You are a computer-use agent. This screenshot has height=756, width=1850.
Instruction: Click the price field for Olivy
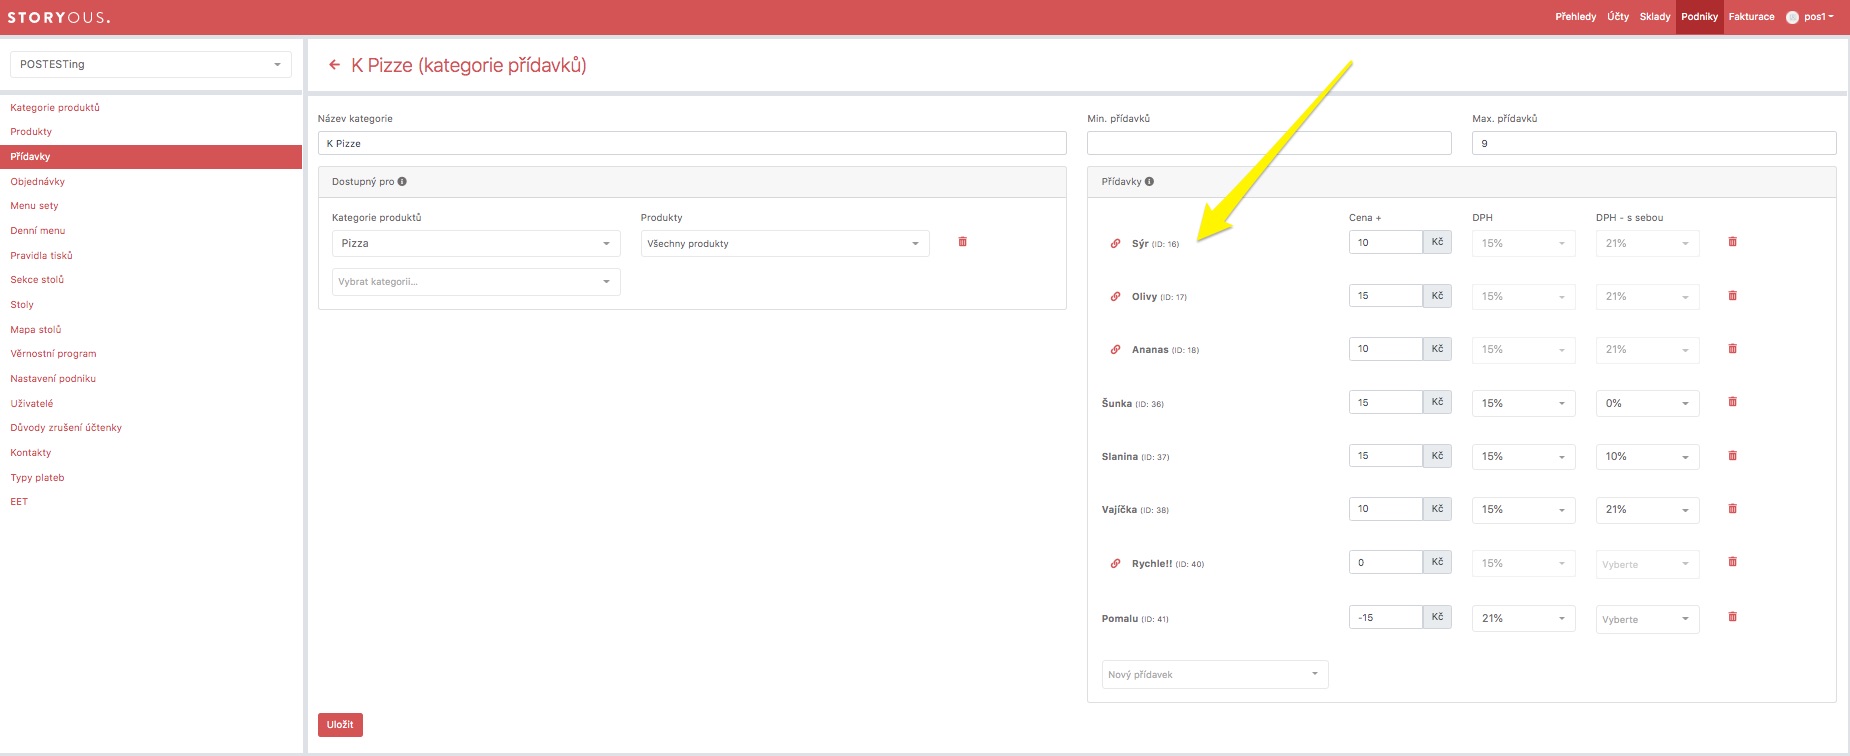(x=1386, y=296)
